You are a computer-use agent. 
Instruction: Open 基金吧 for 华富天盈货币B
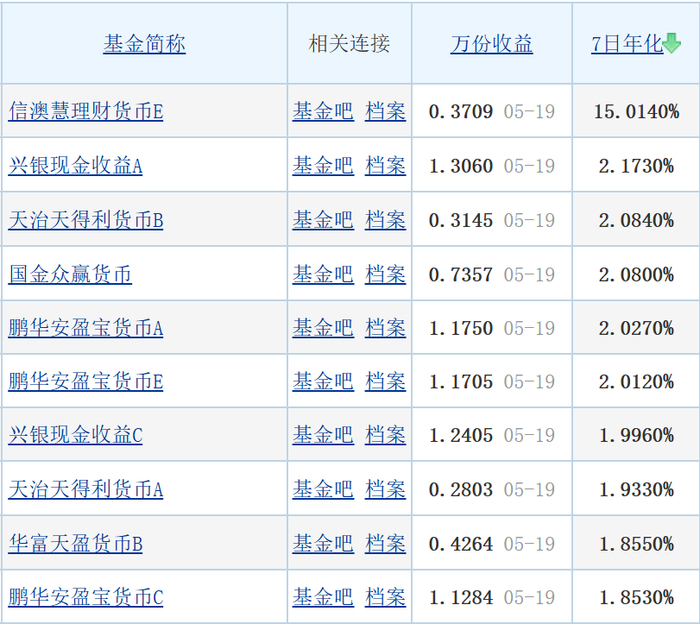pyautogui.click(x=323, y=544)
